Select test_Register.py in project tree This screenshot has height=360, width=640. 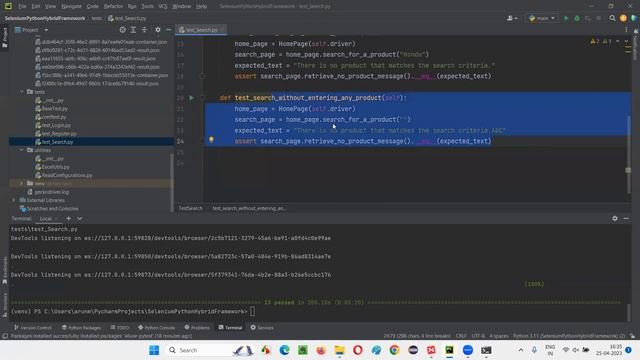click(x=59, y=133)
